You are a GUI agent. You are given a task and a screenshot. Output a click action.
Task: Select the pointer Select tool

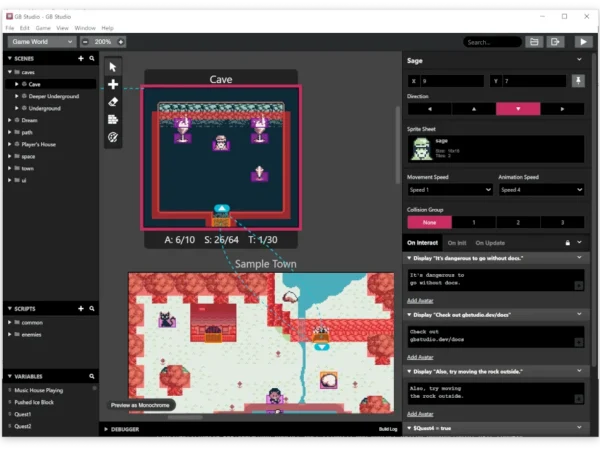click(113, 67)
